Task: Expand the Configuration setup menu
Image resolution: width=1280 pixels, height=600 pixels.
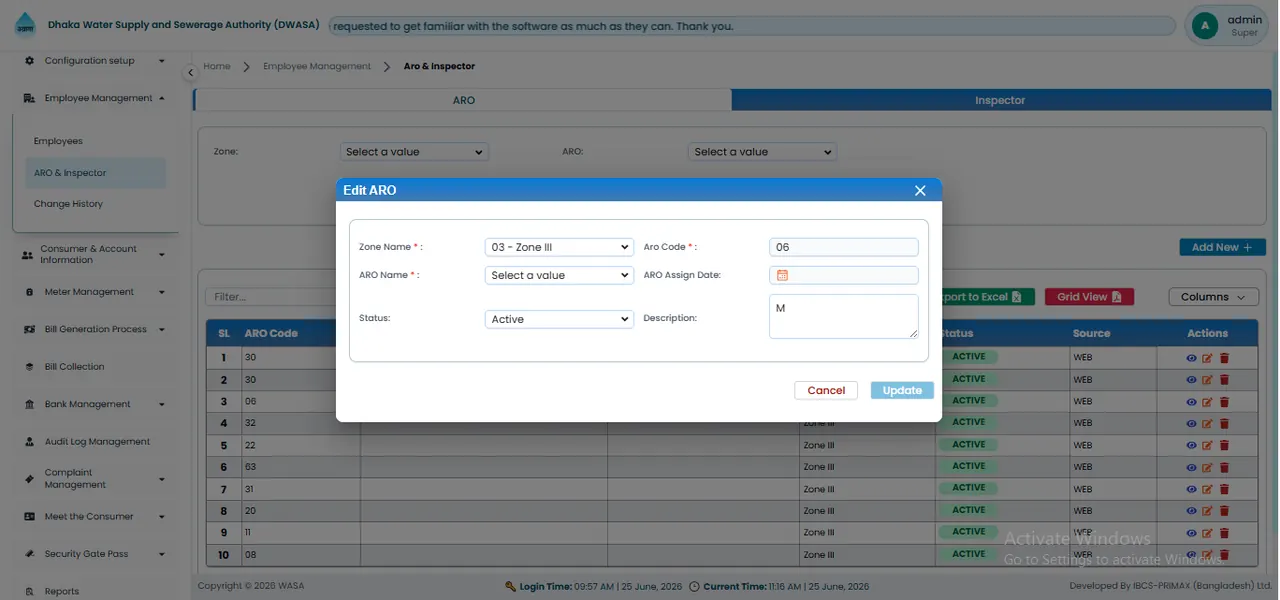Action: 94,61
